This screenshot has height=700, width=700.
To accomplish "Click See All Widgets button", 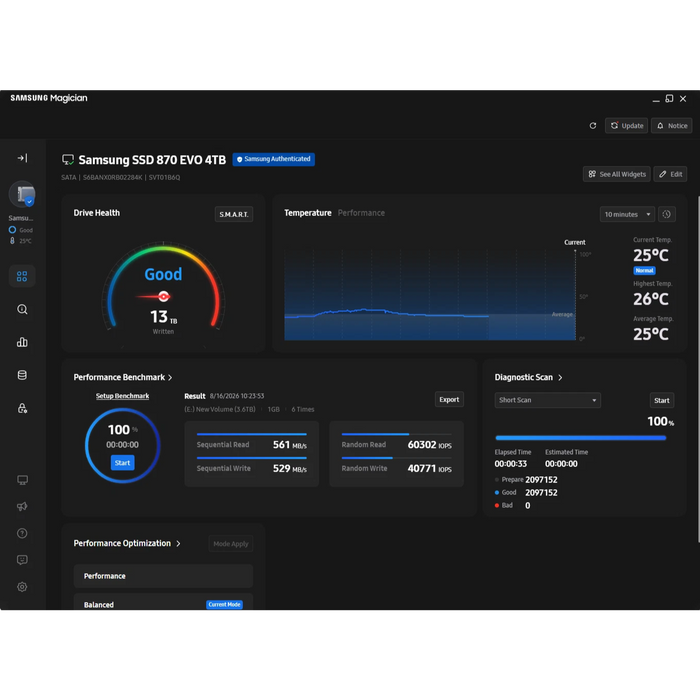I will coord(617,174).
